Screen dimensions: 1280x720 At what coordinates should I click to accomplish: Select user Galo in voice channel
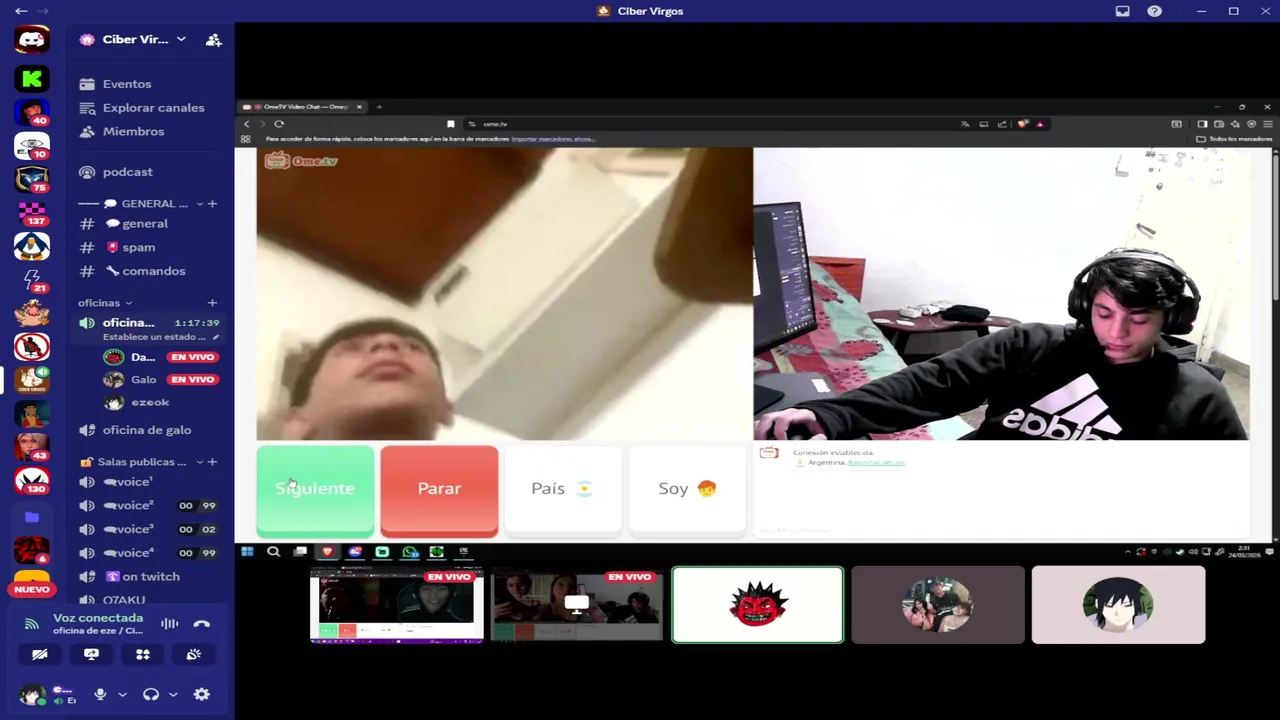coord(143,380)
